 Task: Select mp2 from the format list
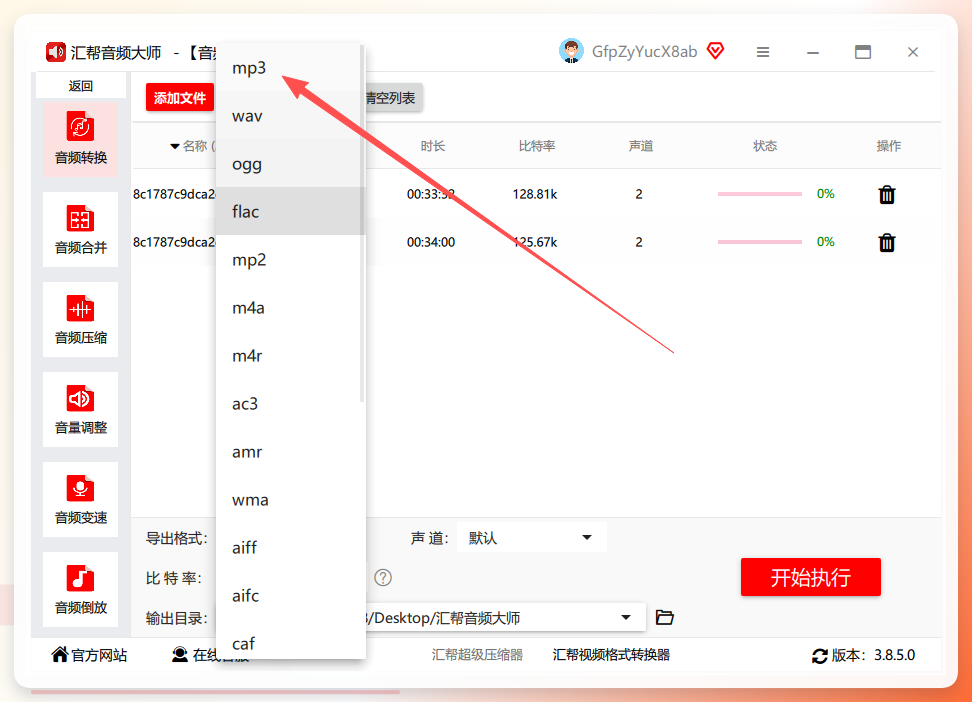pyautogui.click(x=288, y=259)
